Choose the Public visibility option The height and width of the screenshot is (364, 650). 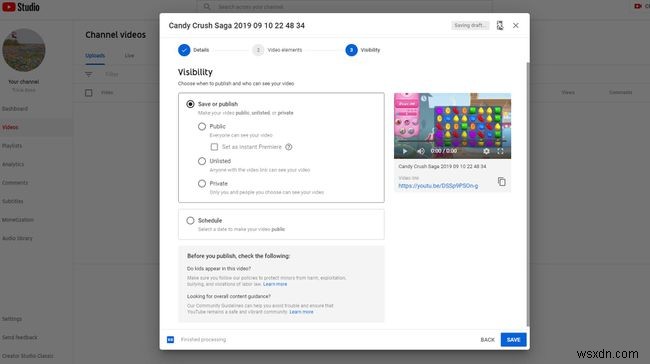pyautogui.click(x=202, y=126)
